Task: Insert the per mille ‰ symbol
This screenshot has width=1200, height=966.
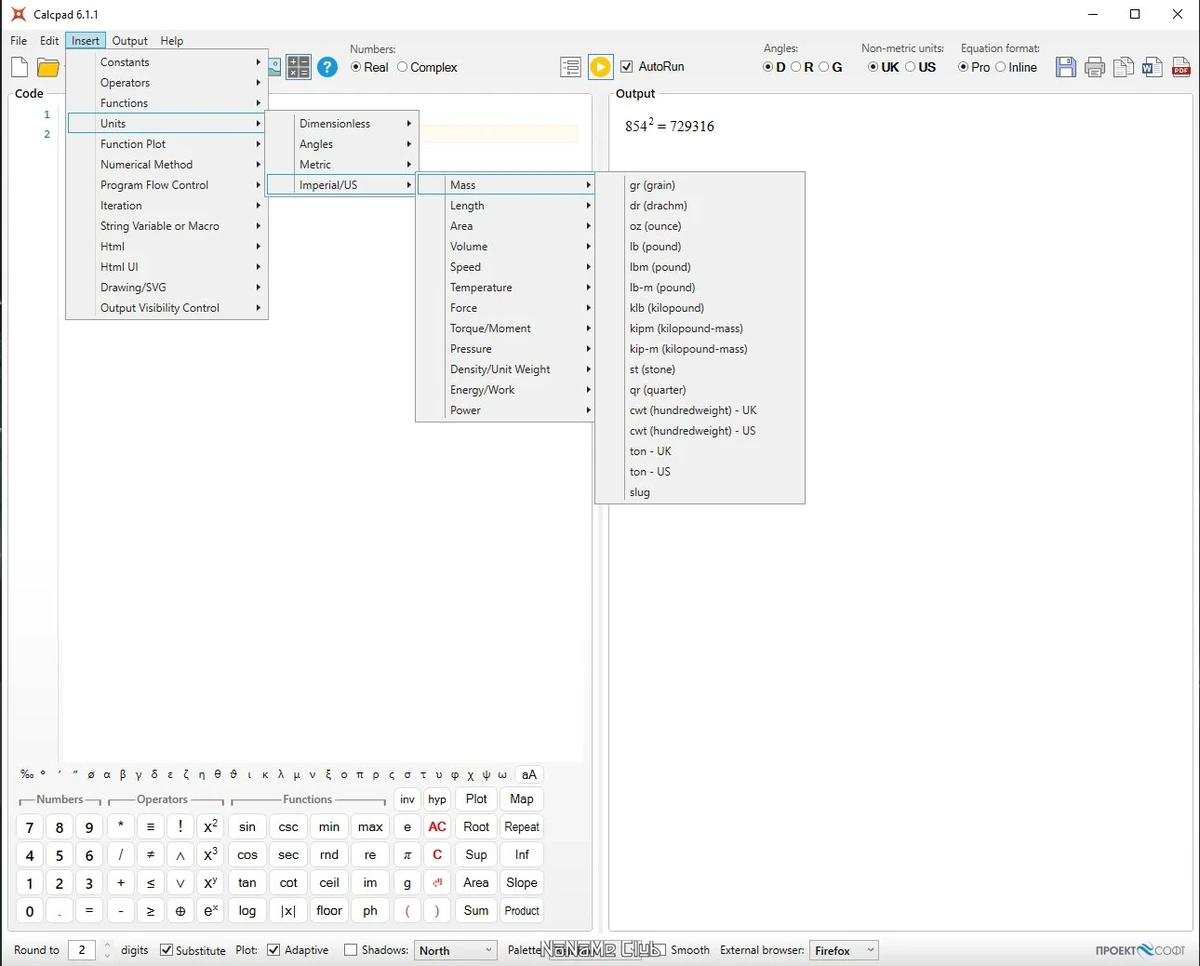Action: click(x=27, y=774)
